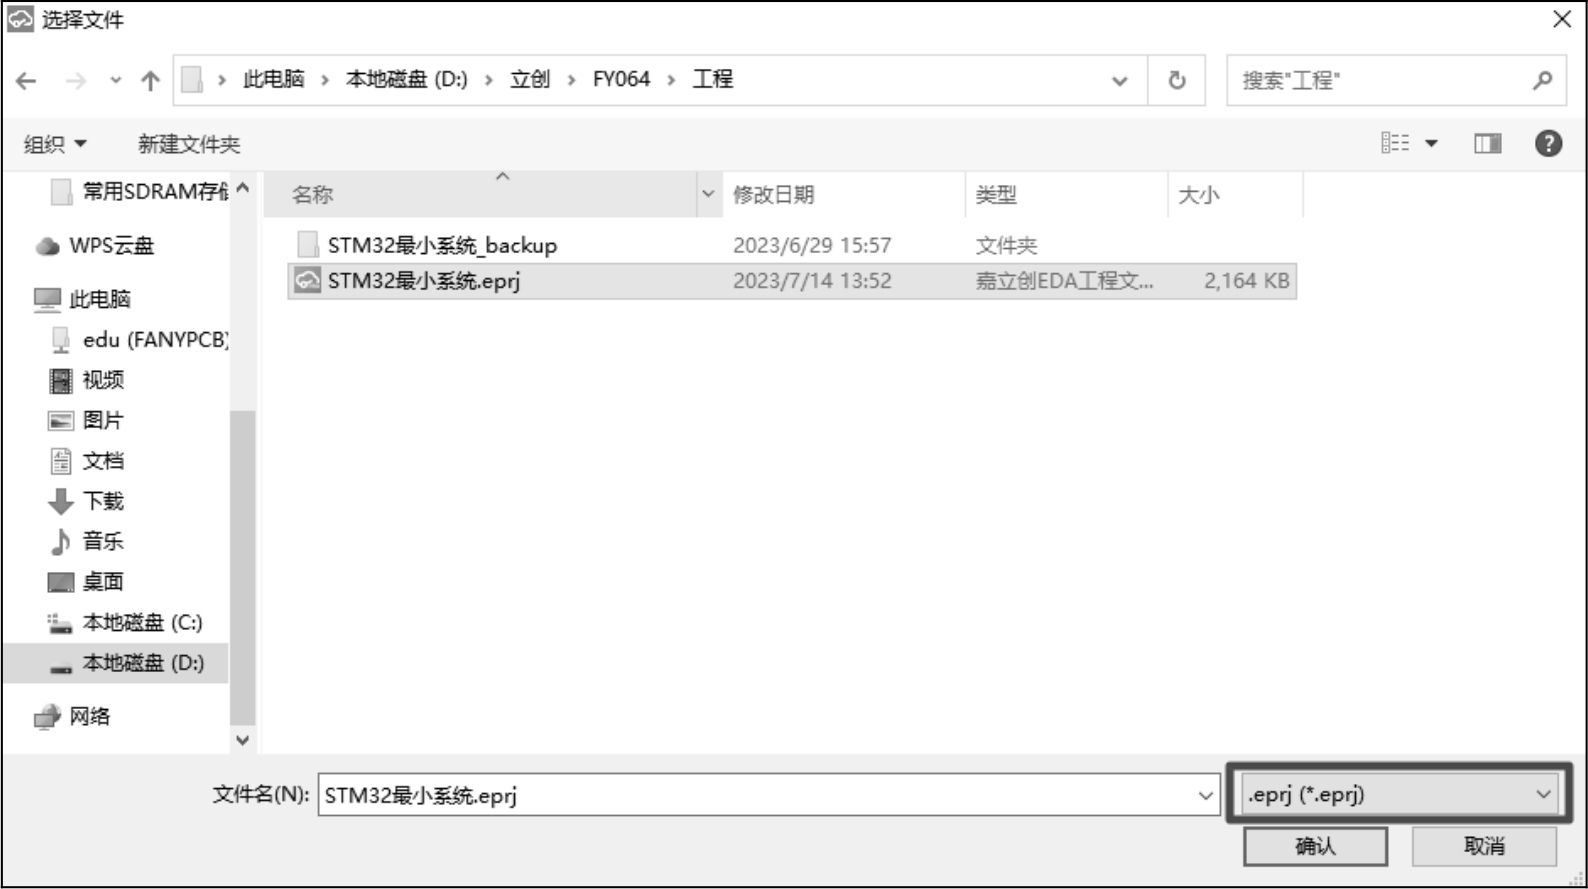This screenshot has height=889, width=1588.
Task: Open the Help question mark icon
Action: pyautogui.click(x=1548, y=144)
